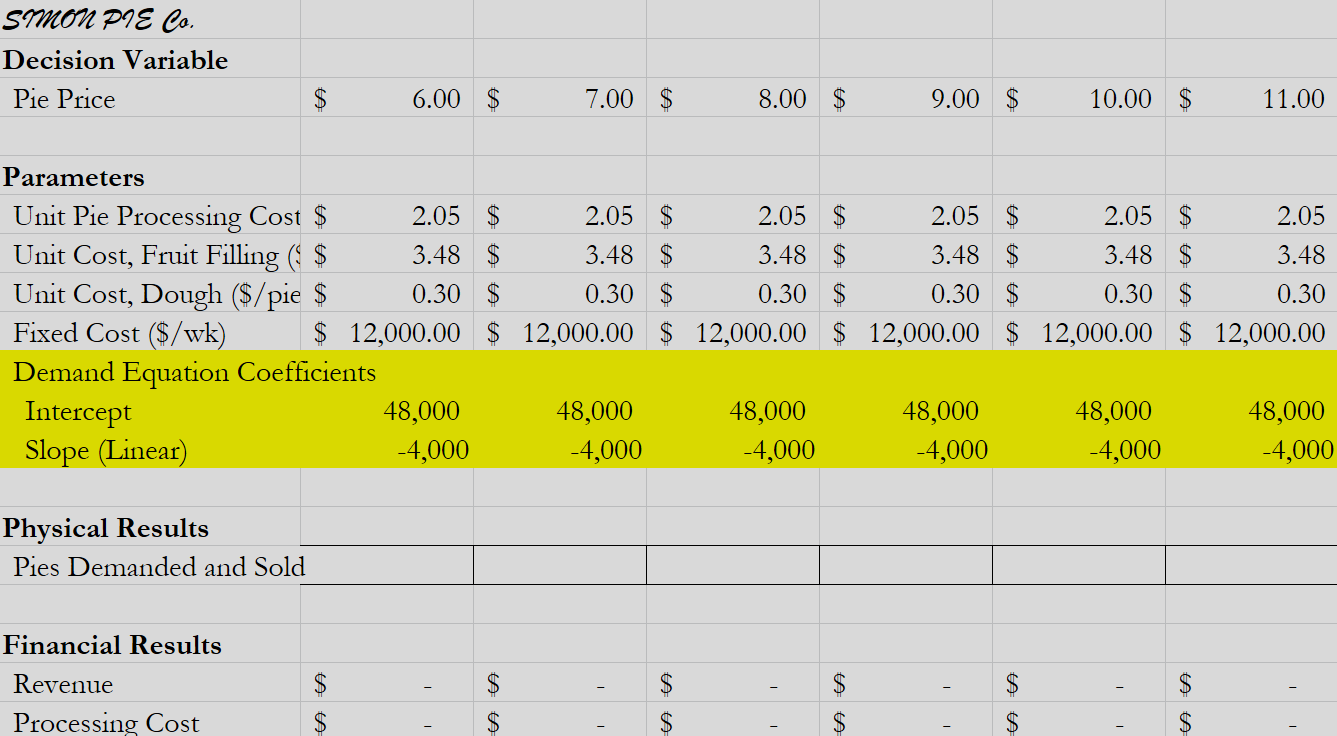Image resolution: width=1337 pixels, height=736 pixels.
Task: Click the Intercept row label
Action: click(x=78, y=411)
